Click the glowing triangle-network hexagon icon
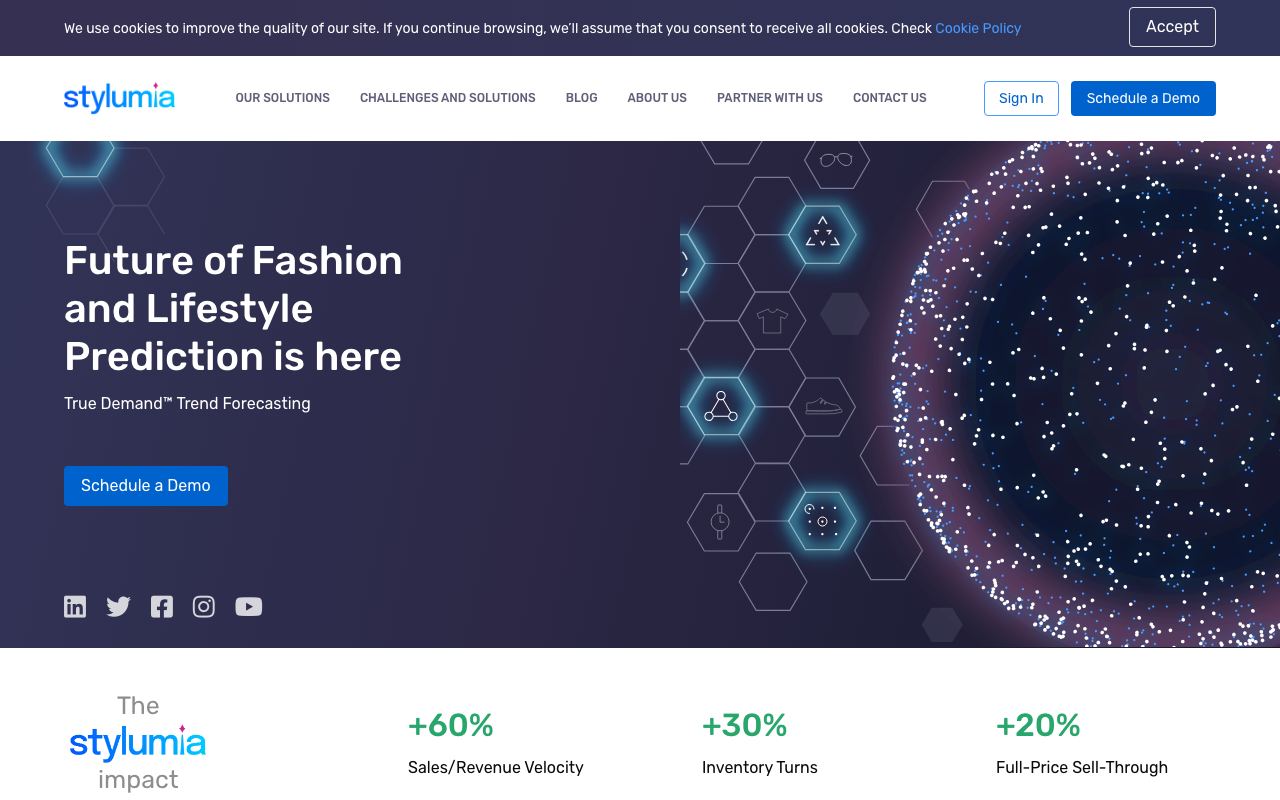The width and height of the screenshot is (1280, 800). (x=721, y=406)
